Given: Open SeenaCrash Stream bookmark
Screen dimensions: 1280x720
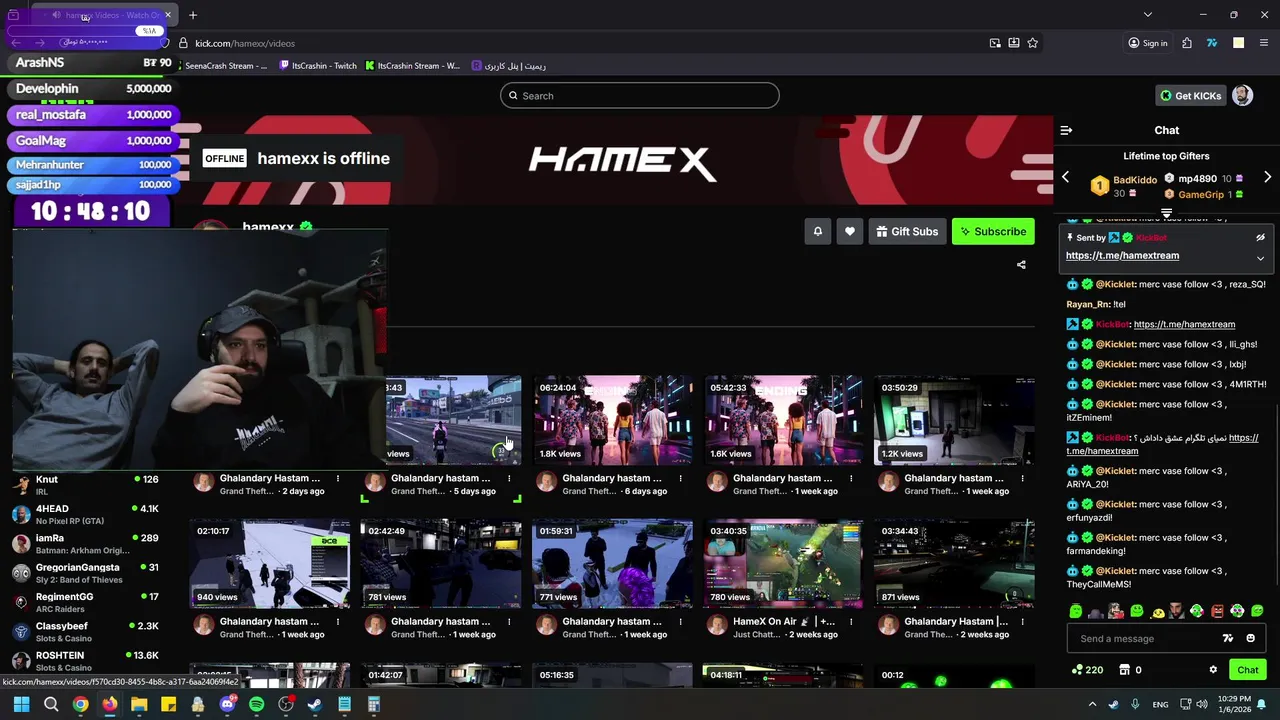Looking at the screenshot, I should [226, 66].
